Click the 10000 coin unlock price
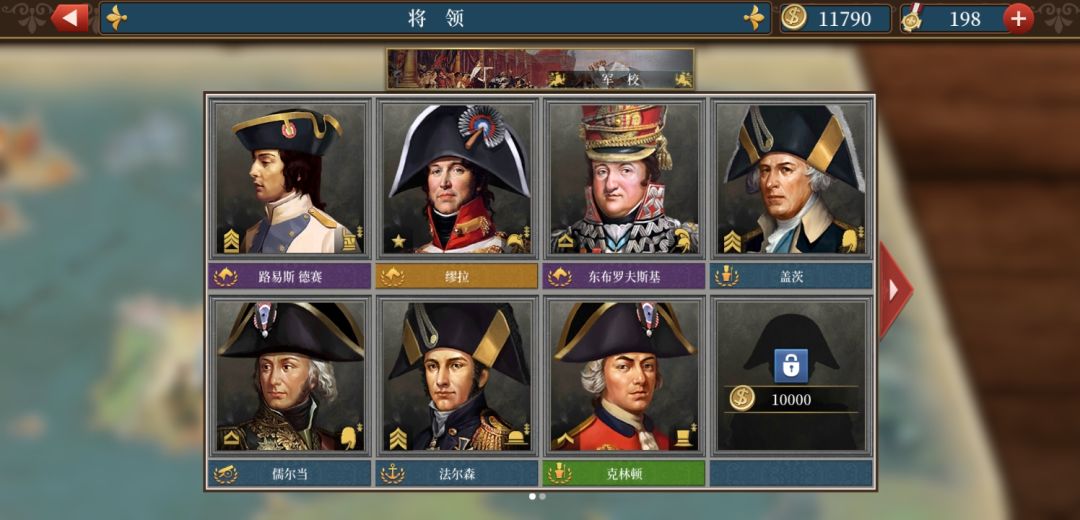Viewport: 1080px width, 520px height. coord(791,399)
